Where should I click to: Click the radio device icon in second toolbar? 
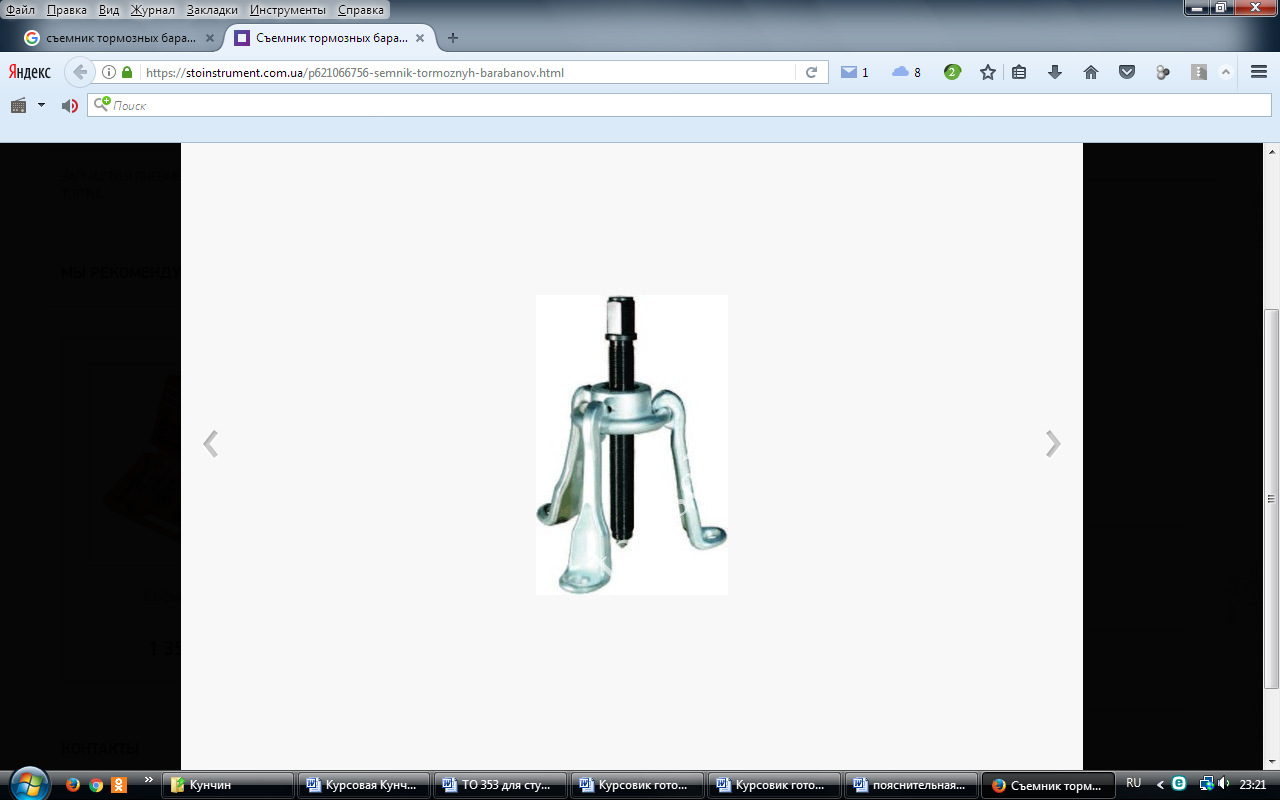click(x=18, y=105)
